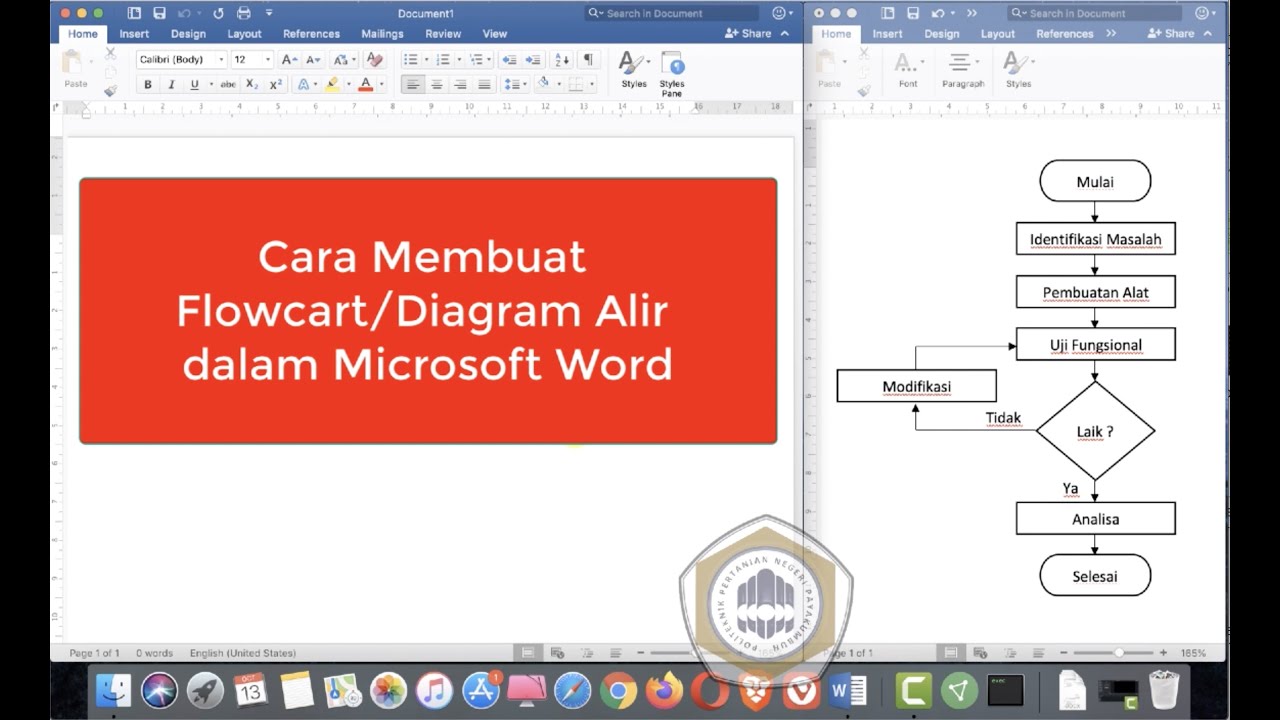Viewport: 1280px width, 720px height.
Task: Click Increase Indent icon
Action: 533,60
